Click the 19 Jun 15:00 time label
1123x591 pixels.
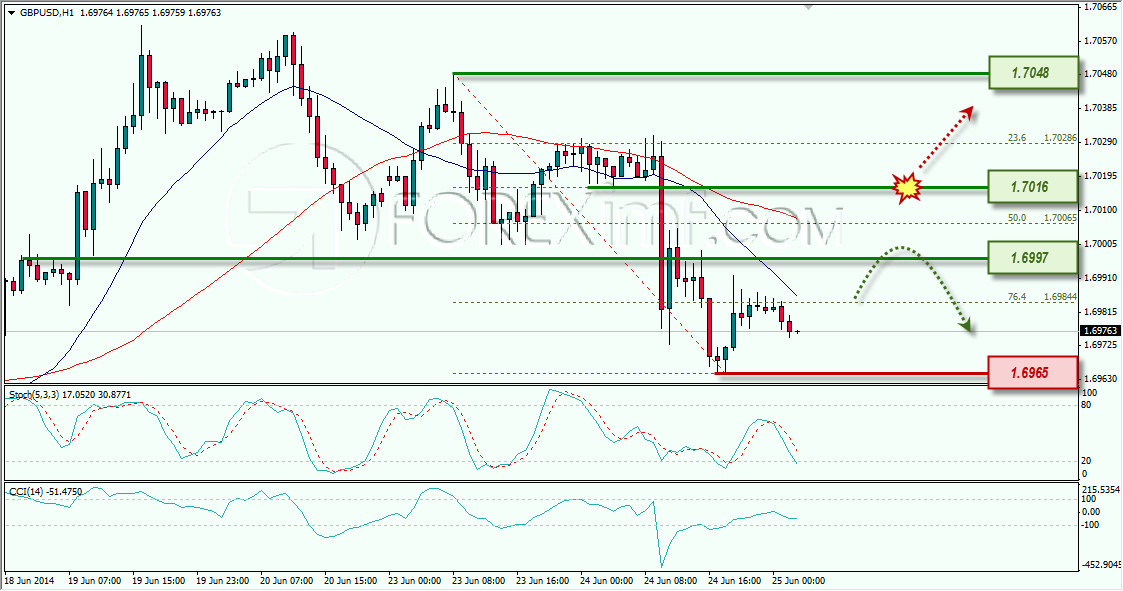pos(159,580)
